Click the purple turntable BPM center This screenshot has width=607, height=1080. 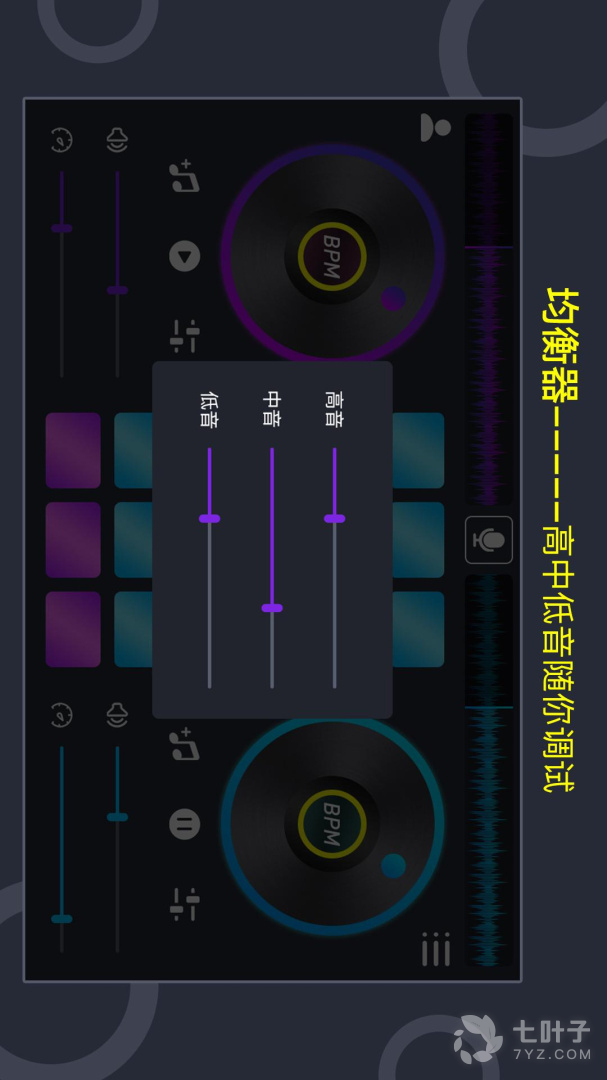click(x=332, y=256)
